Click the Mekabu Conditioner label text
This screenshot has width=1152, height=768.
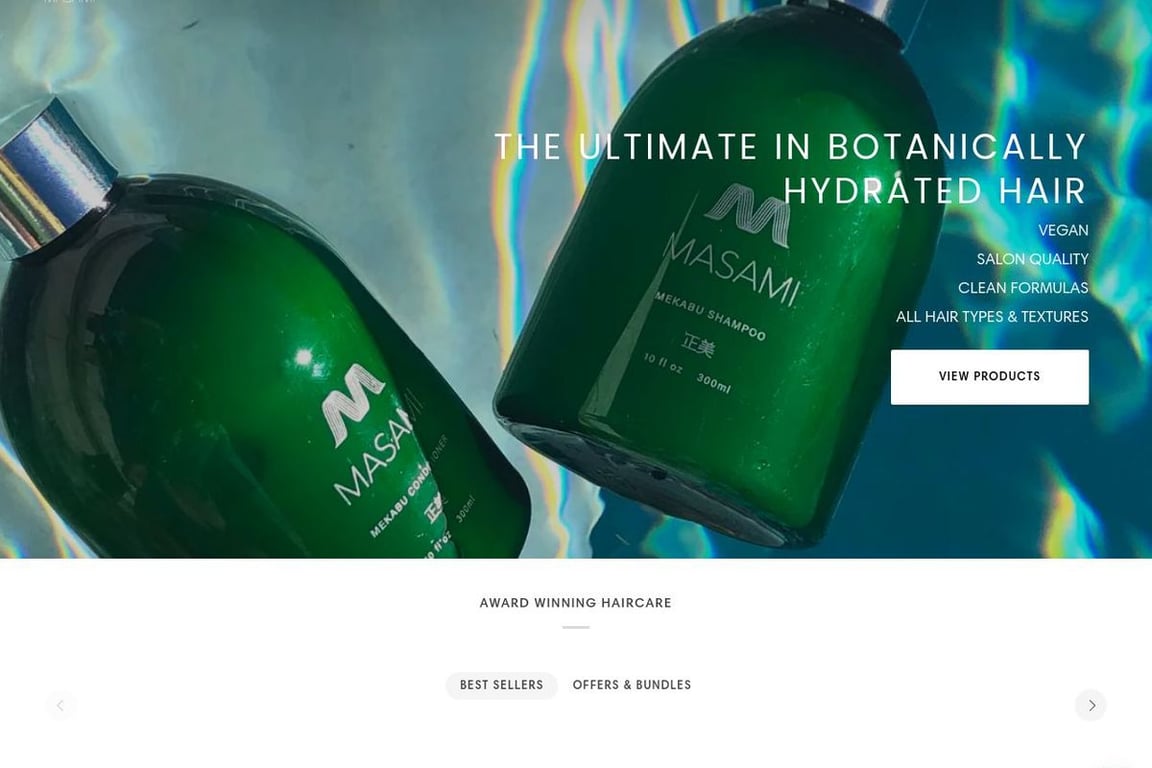tap(408, 487)
